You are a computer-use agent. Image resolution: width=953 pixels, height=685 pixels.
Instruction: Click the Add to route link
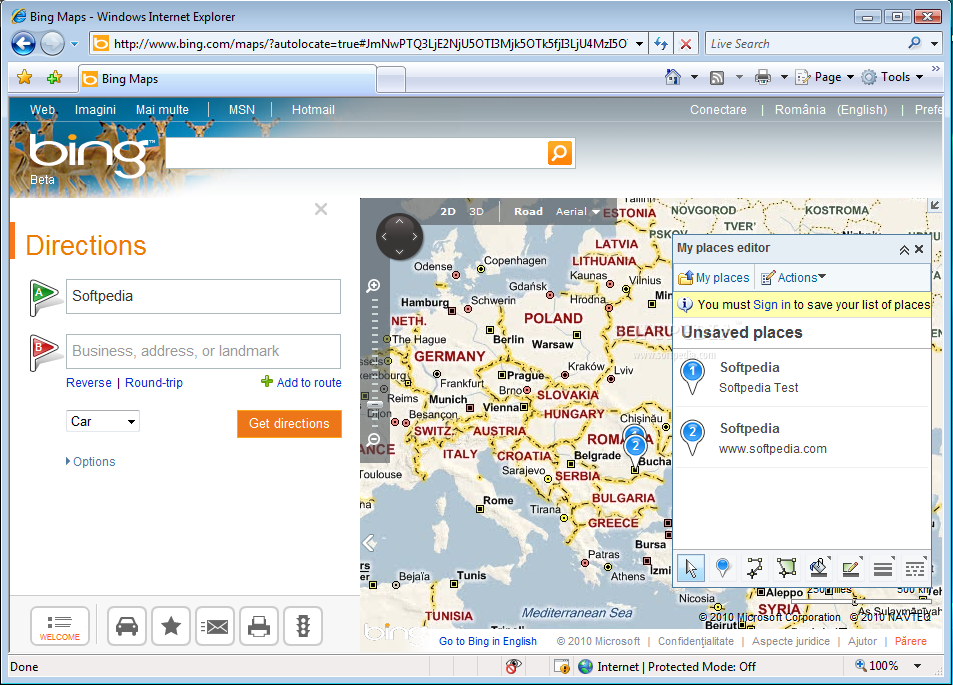click(301, 382)
